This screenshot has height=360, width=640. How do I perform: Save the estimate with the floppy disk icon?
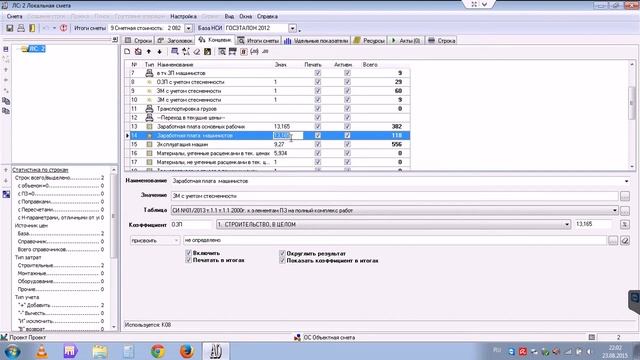tap(10, 28)
